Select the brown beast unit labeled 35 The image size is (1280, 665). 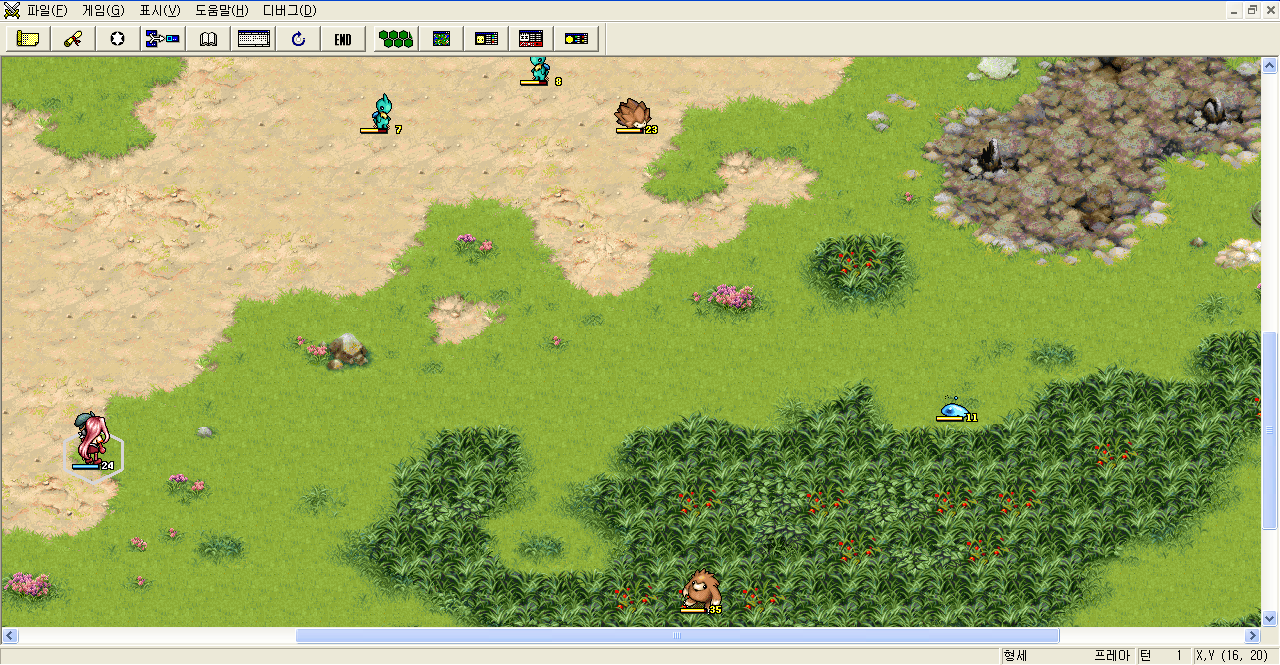tap(701, 591)
